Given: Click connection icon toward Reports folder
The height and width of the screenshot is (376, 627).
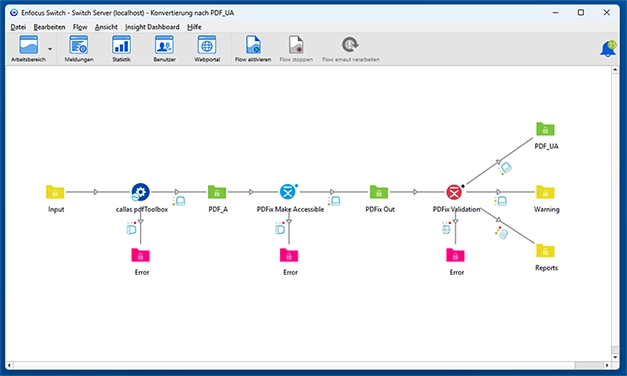Looking at the screenshot, I should [x=502, y=233].
